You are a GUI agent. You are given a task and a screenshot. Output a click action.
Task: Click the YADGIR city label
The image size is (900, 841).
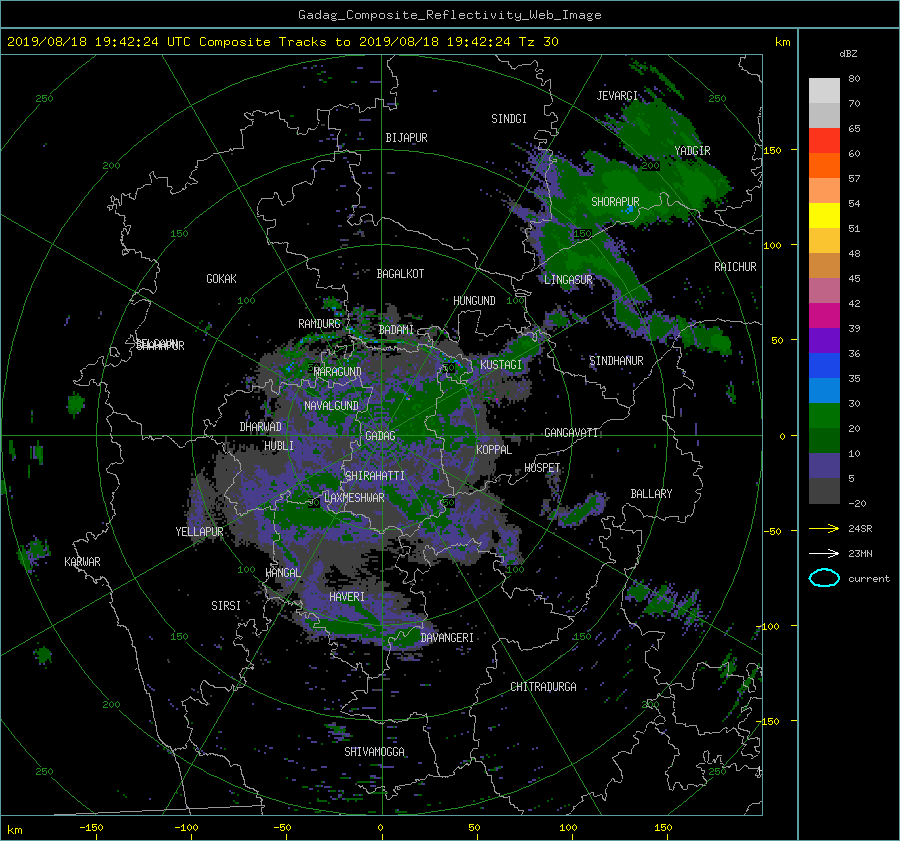[x=692, y=151]
